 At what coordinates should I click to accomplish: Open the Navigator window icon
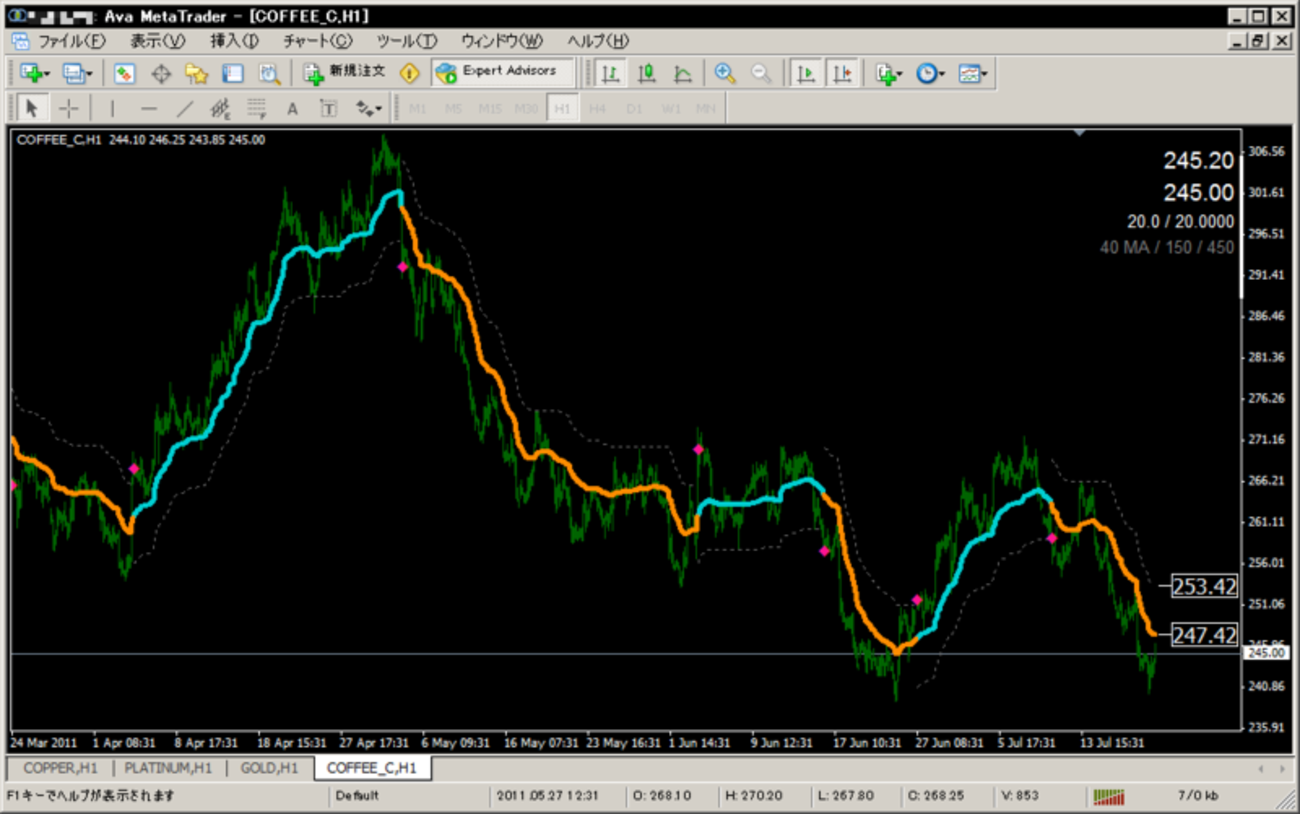[196, 73]
